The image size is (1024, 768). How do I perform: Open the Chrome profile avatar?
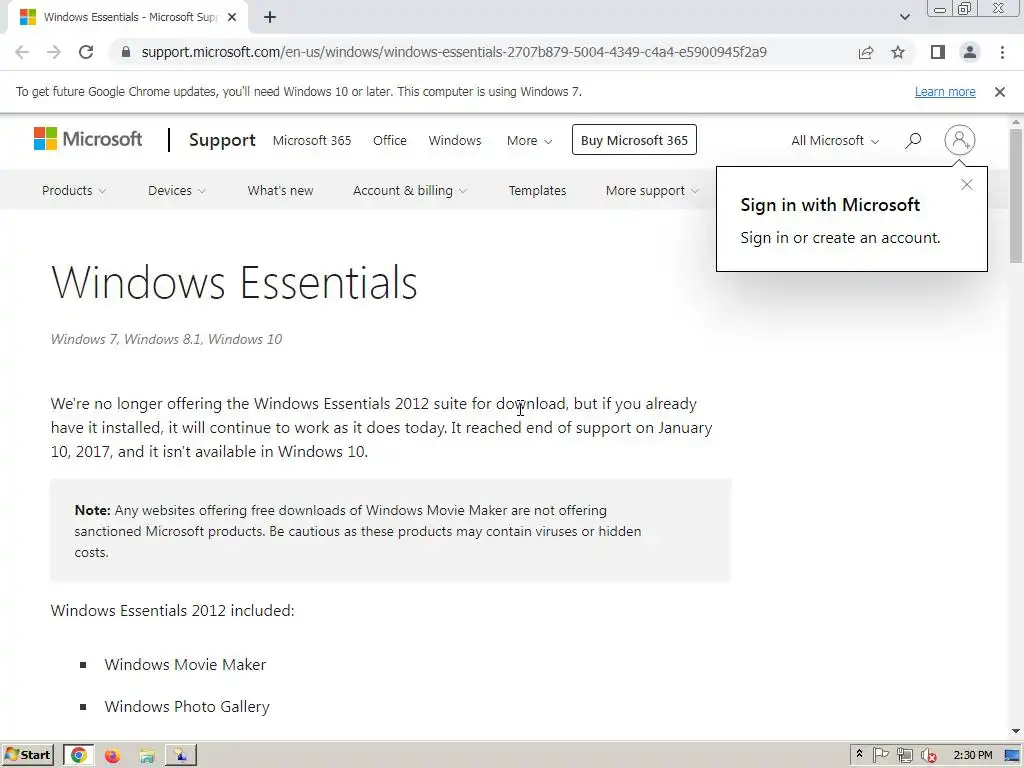pyautogui.click(x=970, y=52)
